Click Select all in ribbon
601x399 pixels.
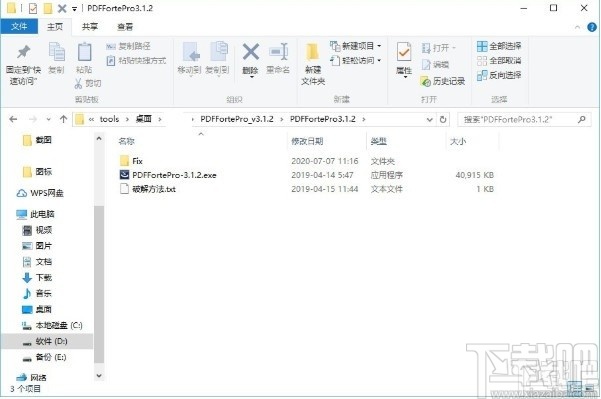tap(499, 46)
